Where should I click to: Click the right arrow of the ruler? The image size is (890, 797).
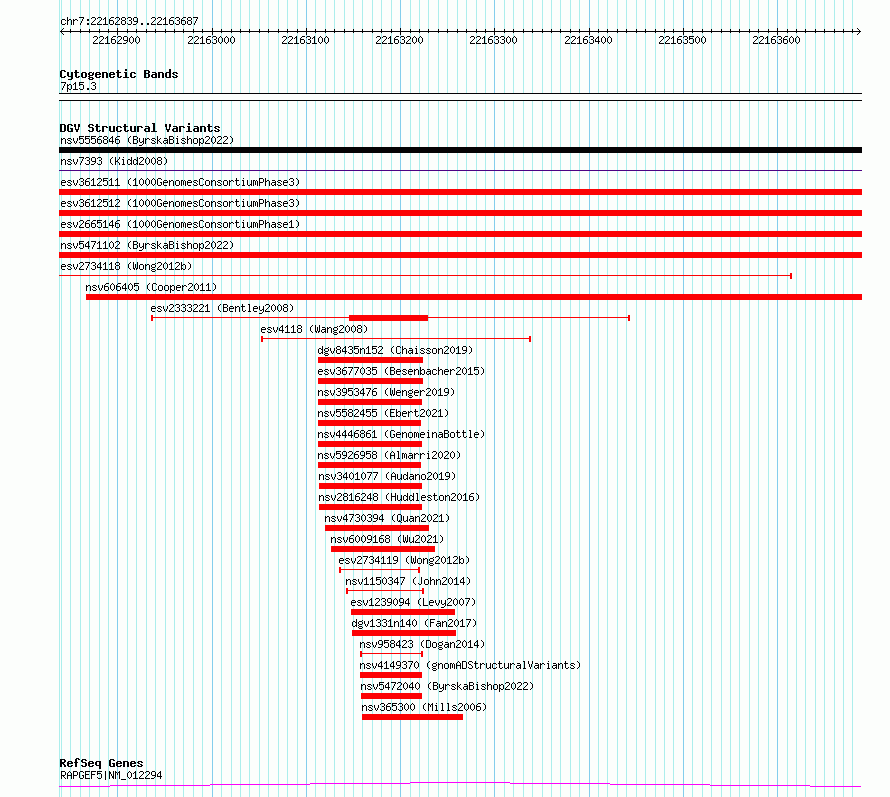pyautogui.click(x=858, y=32)
